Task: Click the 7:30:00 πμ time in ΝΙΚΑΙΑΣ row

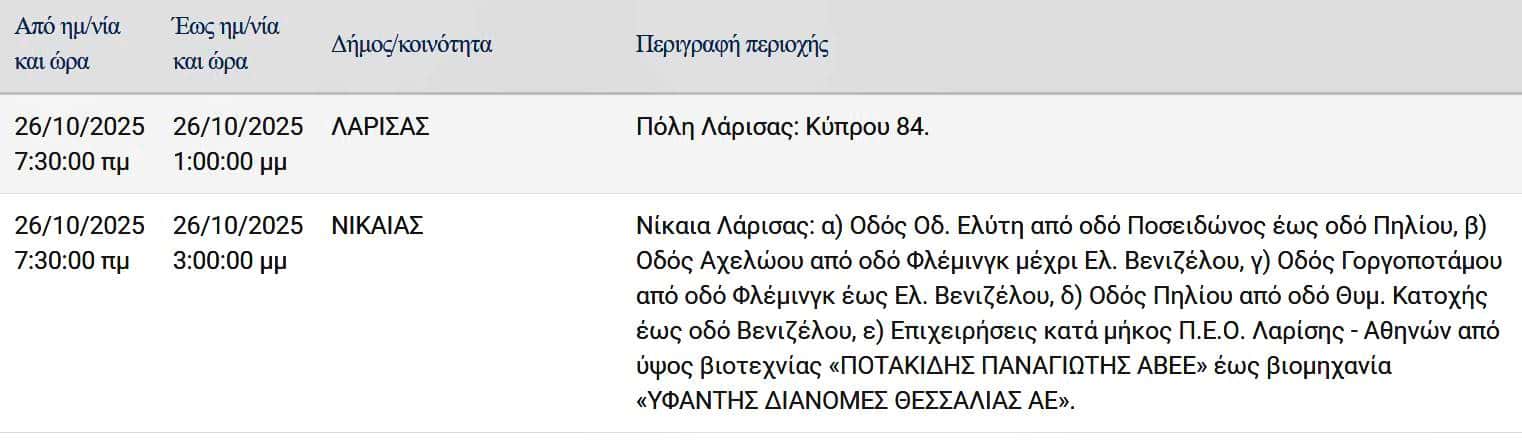Action: click(72, 262)
